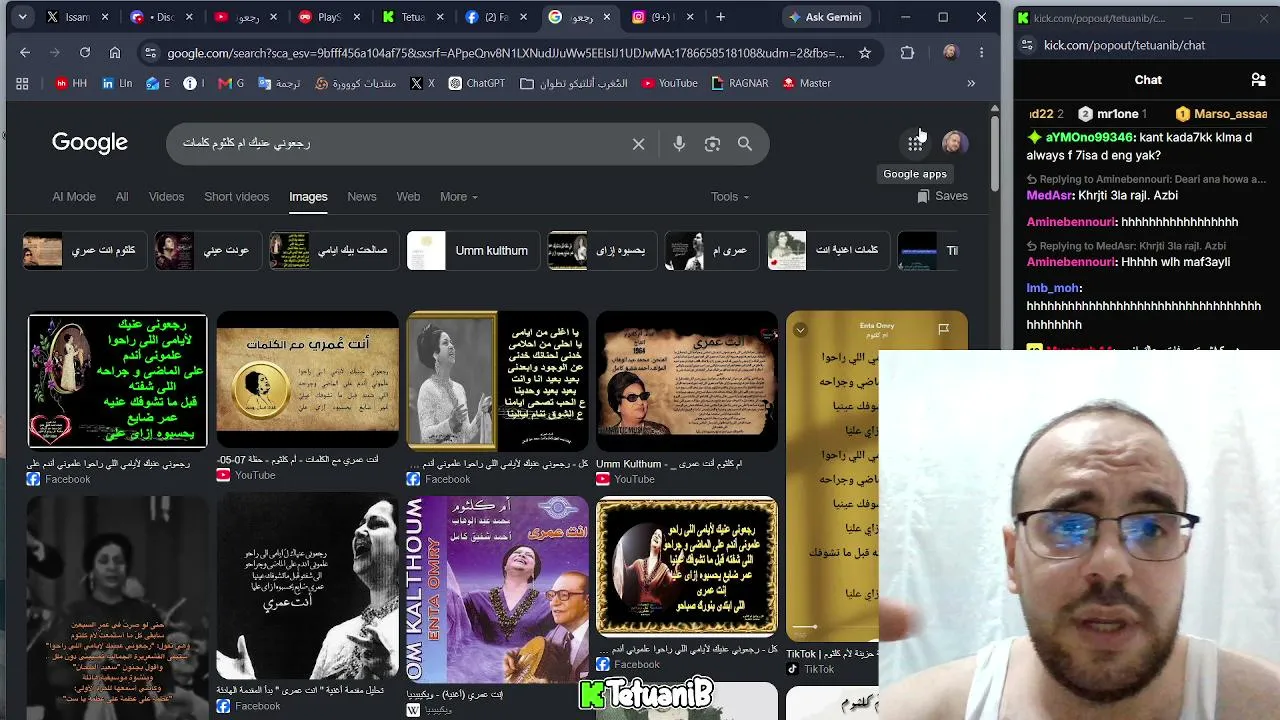The image size is (1280, 720).
Task: Clear the Google search box
Action: click(x=639, y=144)
